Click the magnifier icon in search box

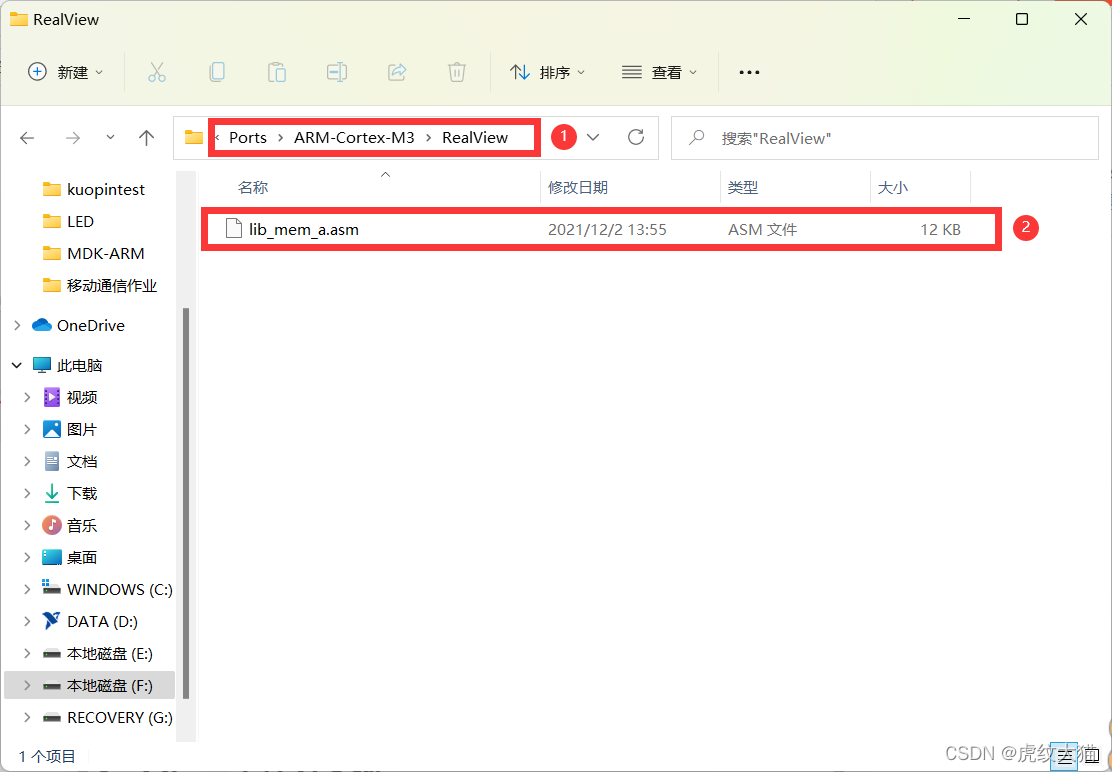pos(696,137)
